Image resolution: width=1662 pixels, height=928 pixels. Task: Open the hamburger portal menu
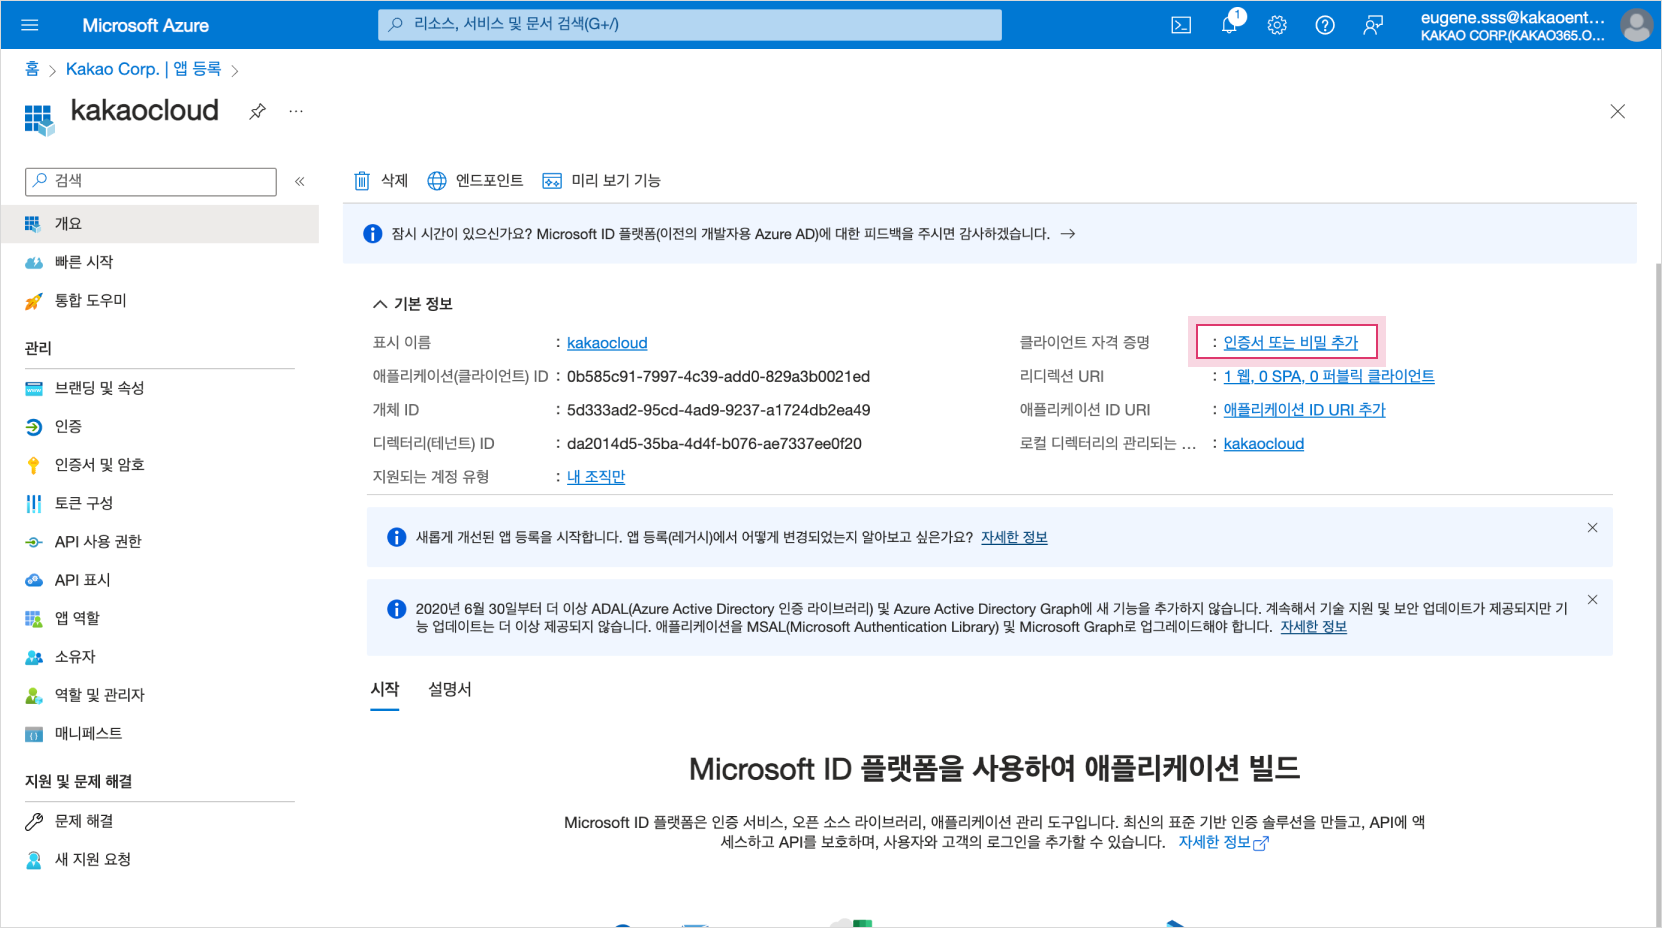coord(30,25)
